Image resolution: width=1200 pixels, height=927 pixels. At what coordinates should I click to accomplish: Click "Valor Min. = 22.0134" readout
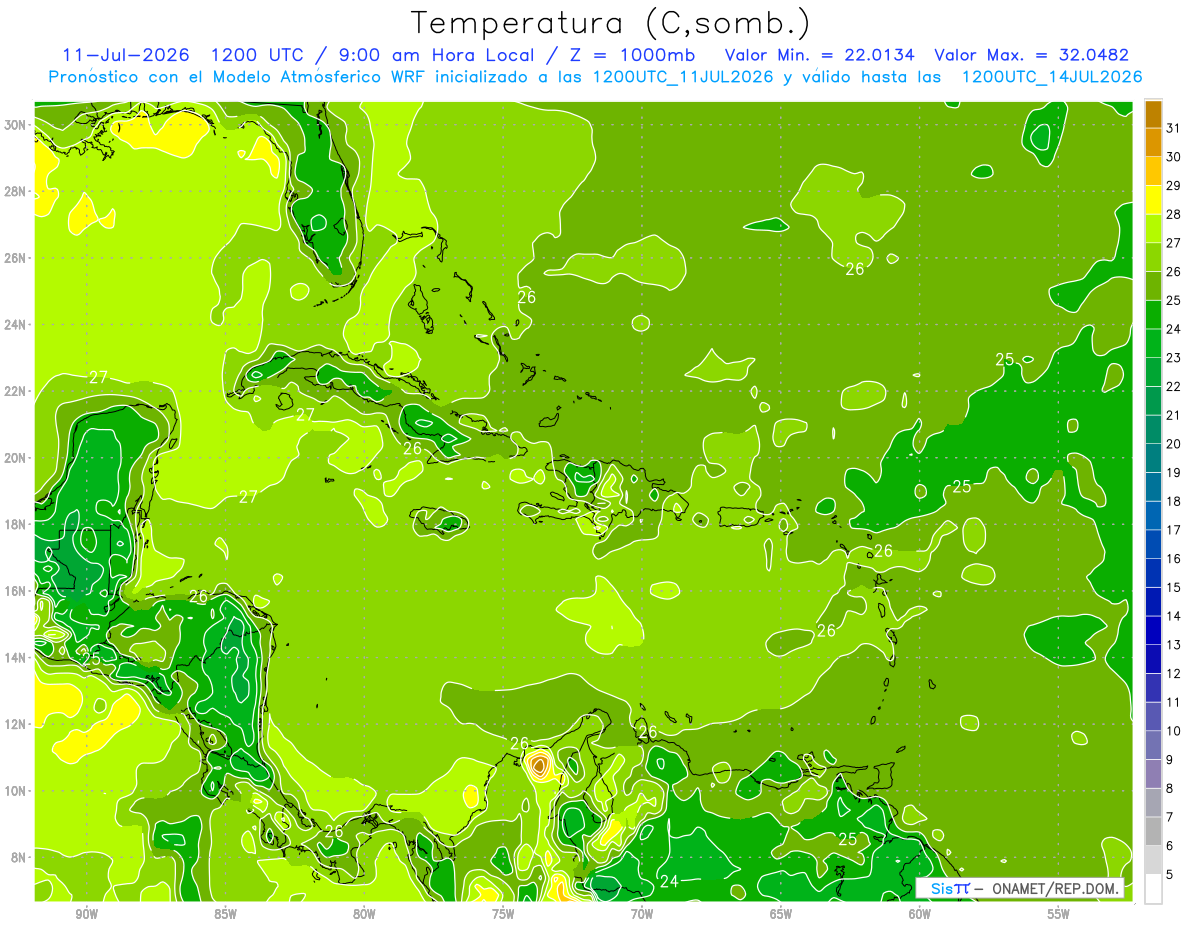(x=819, y=55)
